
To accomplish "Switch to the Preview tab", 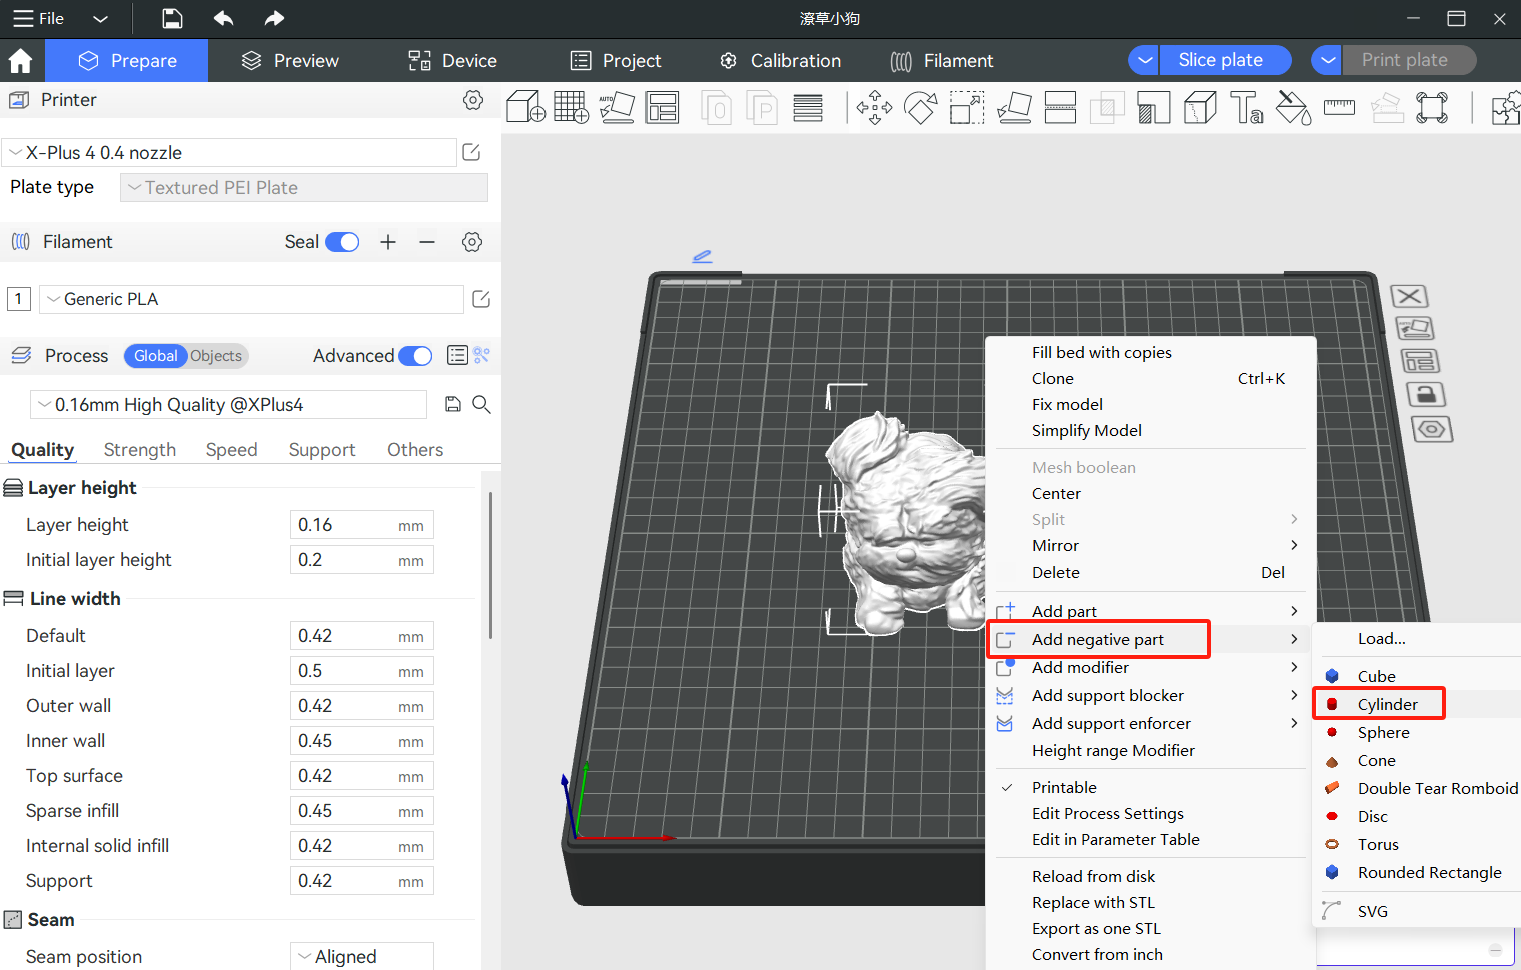I will tap(290, 61).
